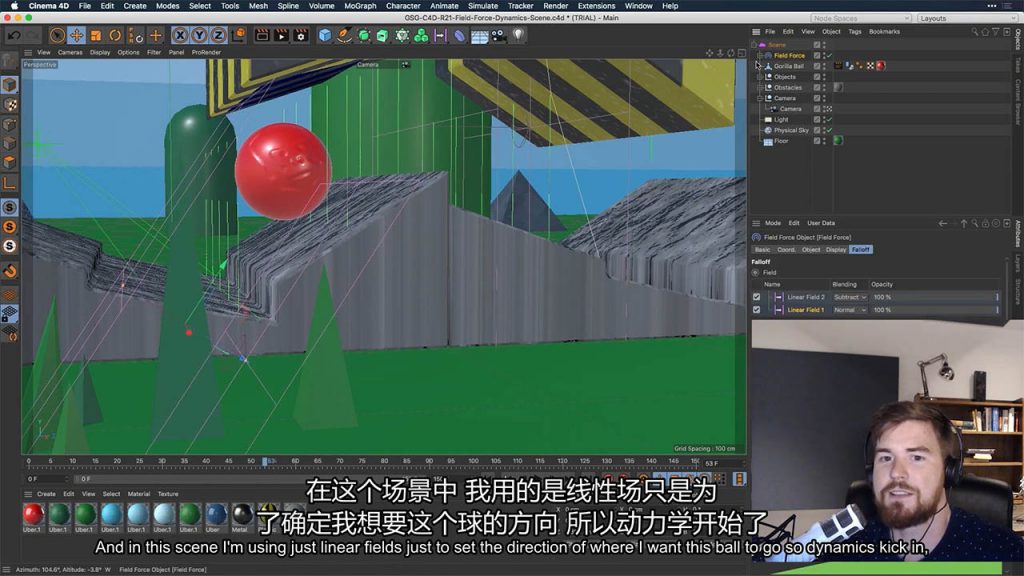1024x576 pixels.
Task: Click the Linear Field 2 opacity slider
Action: tap(935, 297)
